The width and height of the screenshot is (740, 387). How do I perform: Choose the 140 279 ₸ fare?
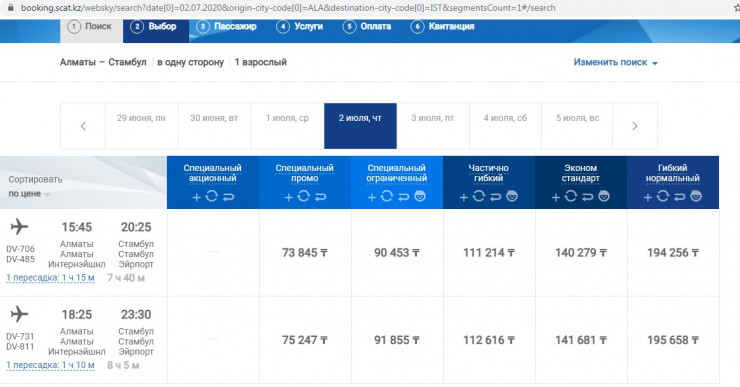581,253
